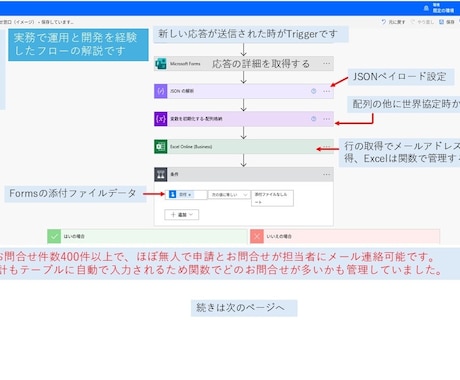The width and height of the screenshot is (460, 380).
Task: Open the condition operator dropdown
Action: coord(229,195)
